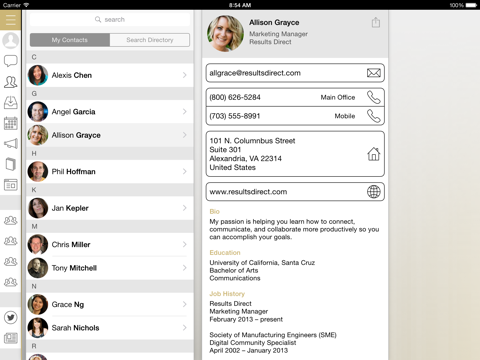Tap the house icon beside the address

point(374,154)
